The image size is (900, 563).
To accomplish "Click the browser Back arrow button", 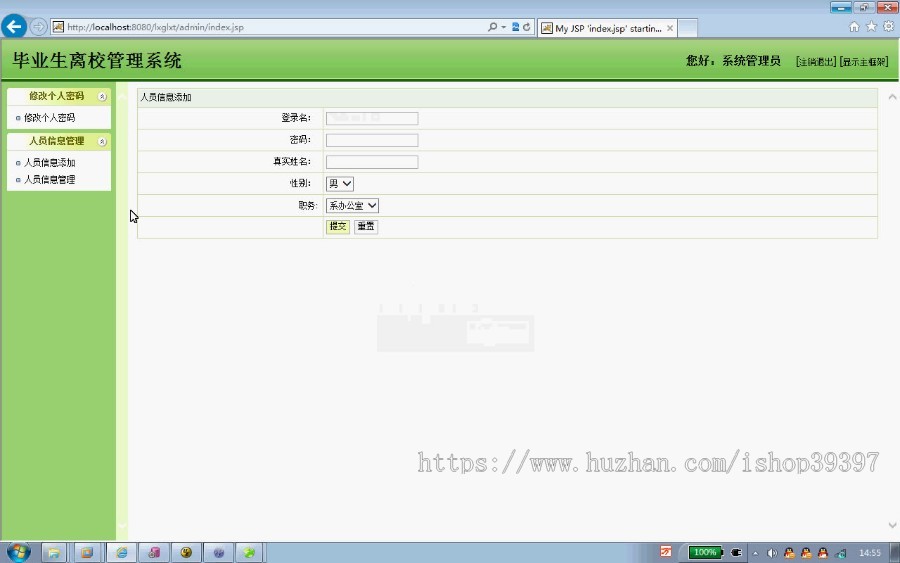I will (14, 26).
